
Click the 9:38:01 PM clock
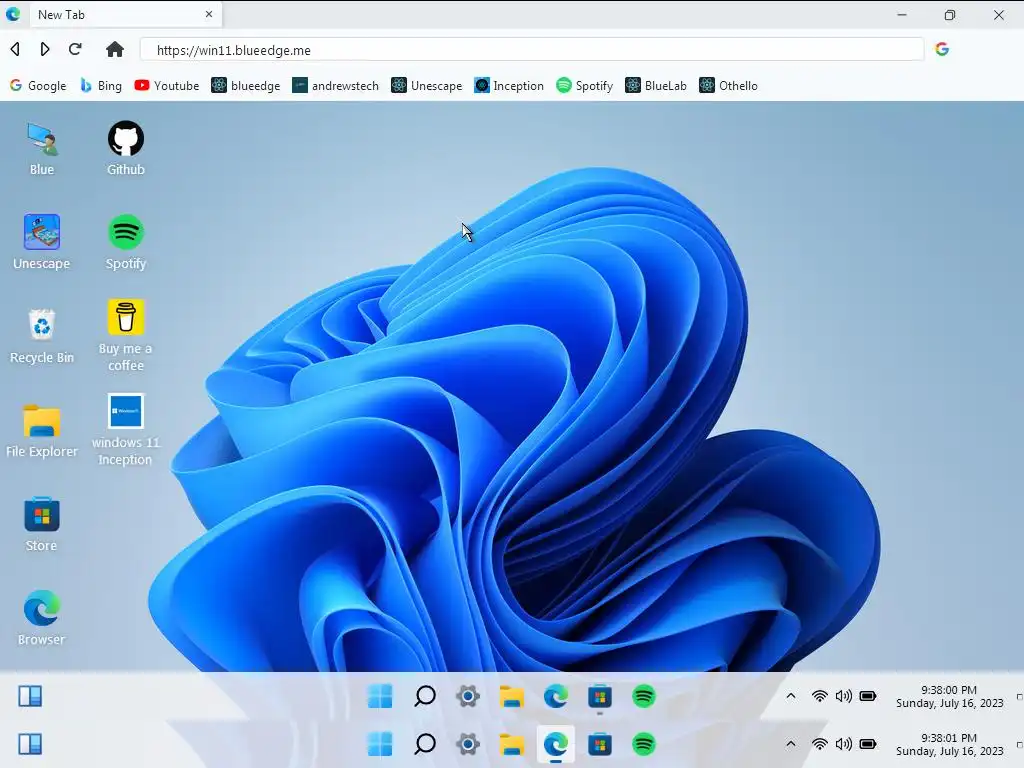coord(949,744)
